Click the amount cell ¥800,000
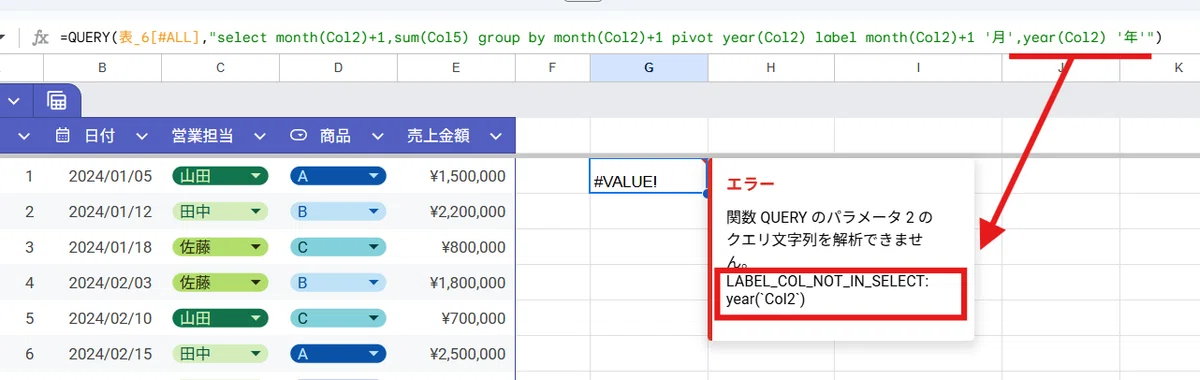Image resolution: width=1200 pixels, height=380 pixels. click(x=474, y=247)
